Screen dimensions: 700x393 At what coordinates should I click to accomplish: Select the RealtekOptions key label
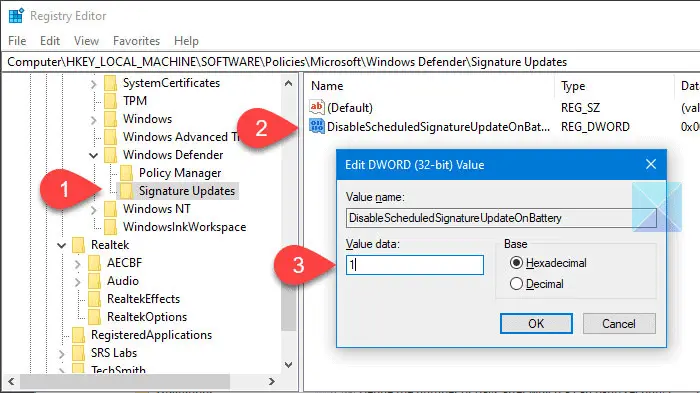[x=147, y=317]
